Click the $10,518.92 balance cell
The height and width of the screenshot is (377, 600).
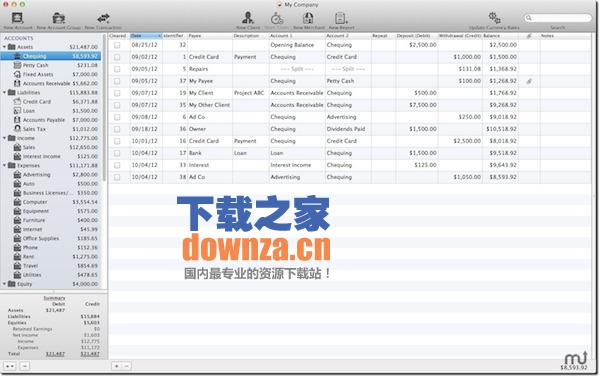[500, 129]
